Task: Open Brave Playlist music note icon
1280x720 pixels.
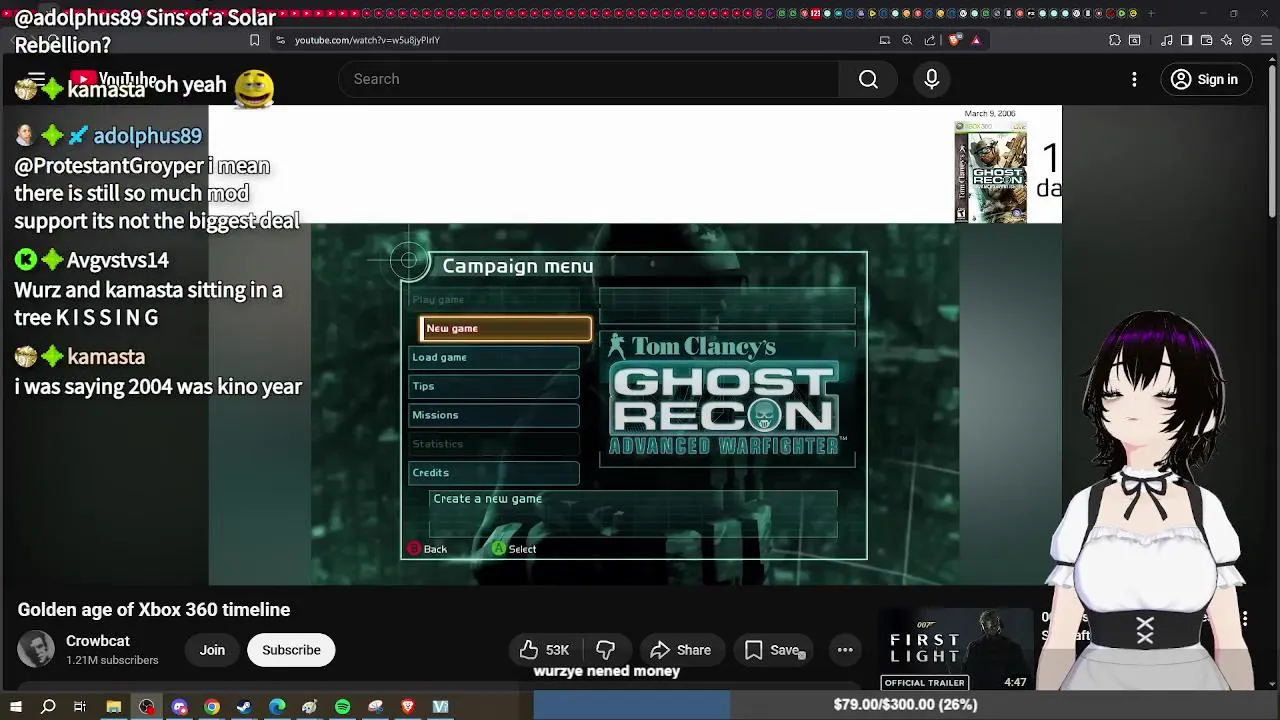Action: 1167,40
